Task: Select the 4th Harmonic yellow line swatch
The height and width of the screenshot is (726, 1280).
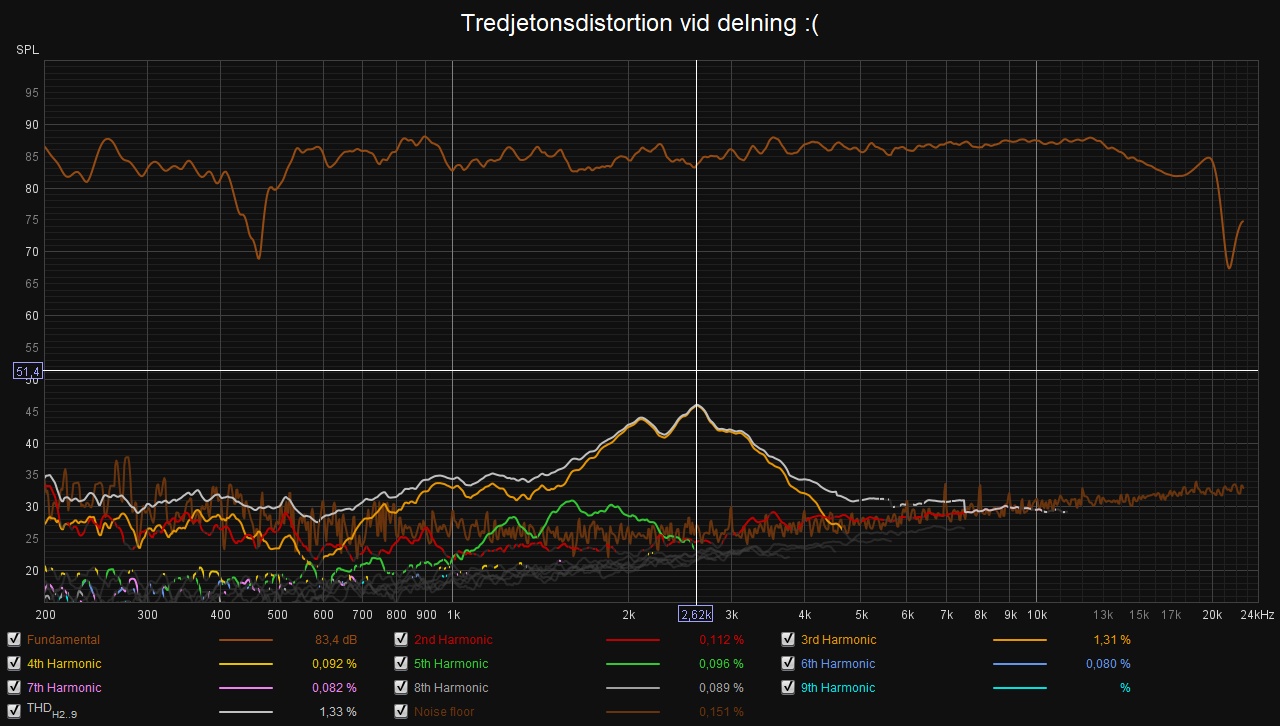Action: click(246, 664)
